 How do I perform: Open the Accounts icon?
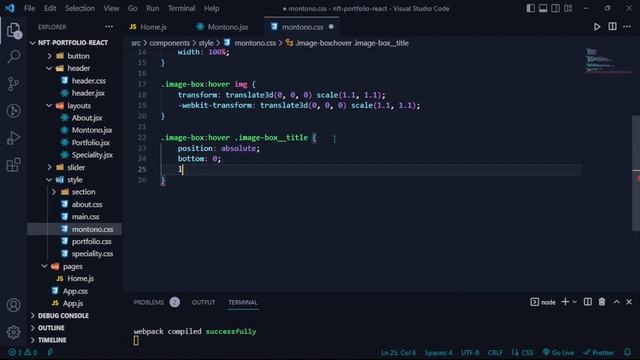click(13, 305)
